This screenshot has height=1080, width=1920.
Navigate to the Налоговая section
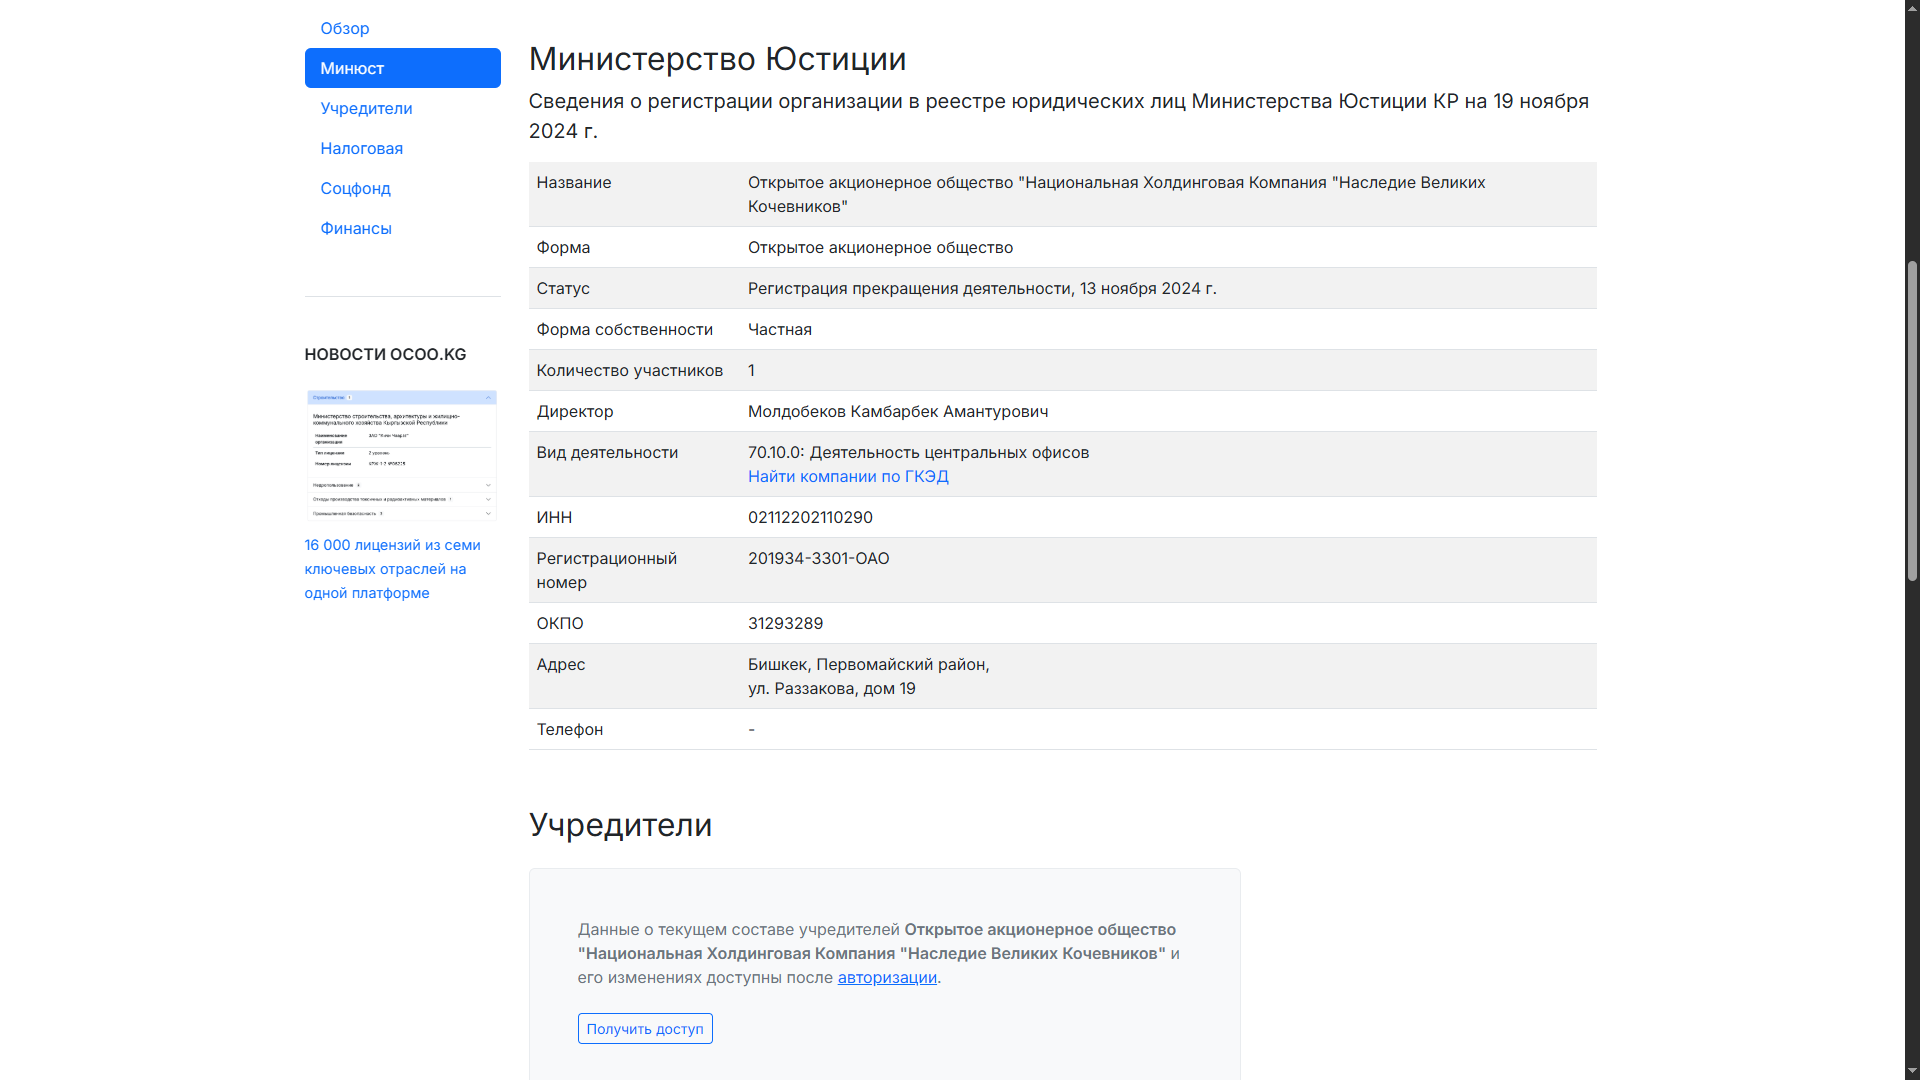[x=362, y=148]
